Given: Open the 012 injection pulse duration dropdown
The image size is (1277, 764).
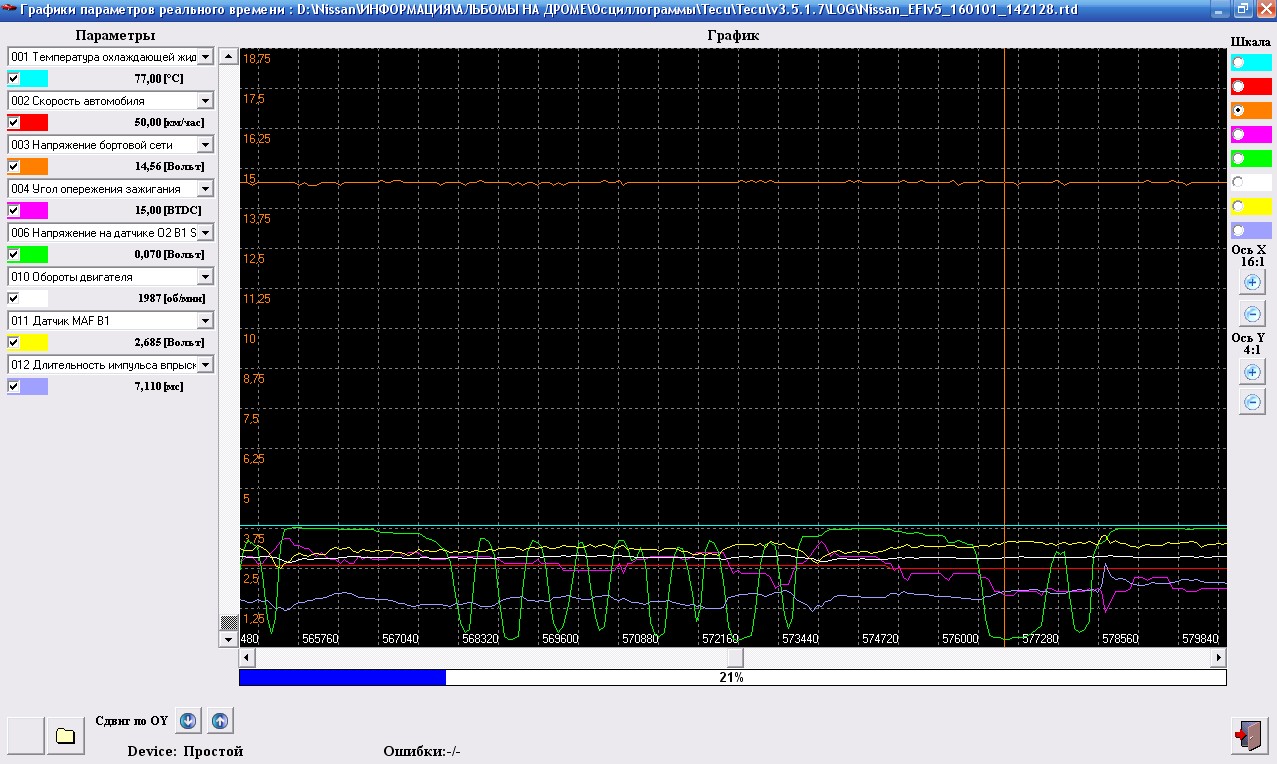Looking at the screenshot, I should (x=205, y=365).
